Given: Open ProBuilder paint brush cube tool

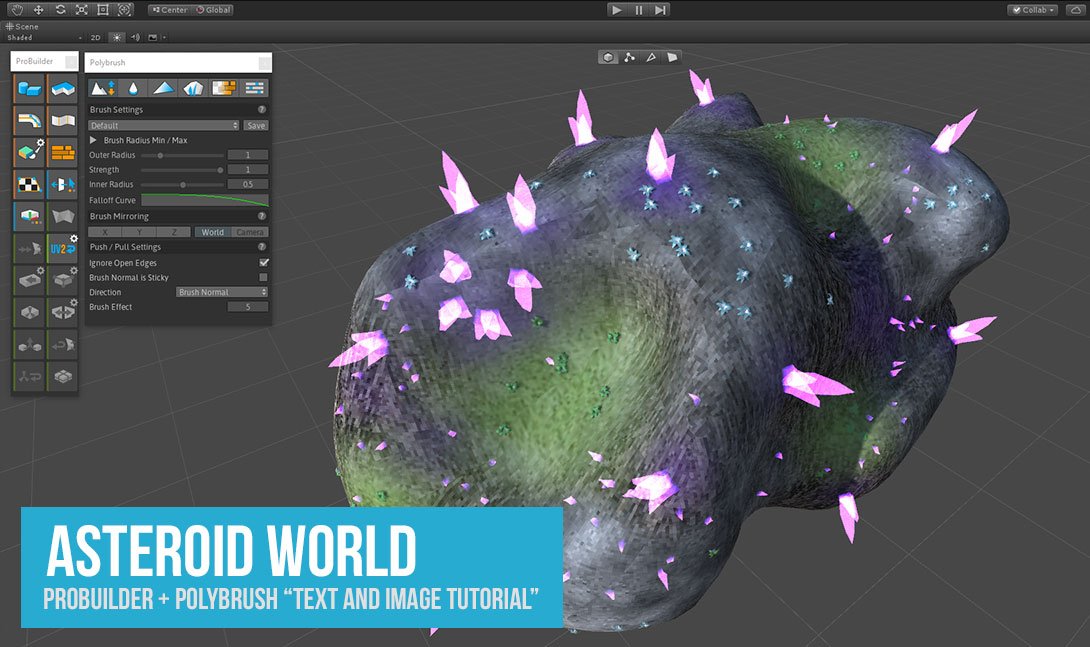Looking at the screenshot, I should pos(29,152).
